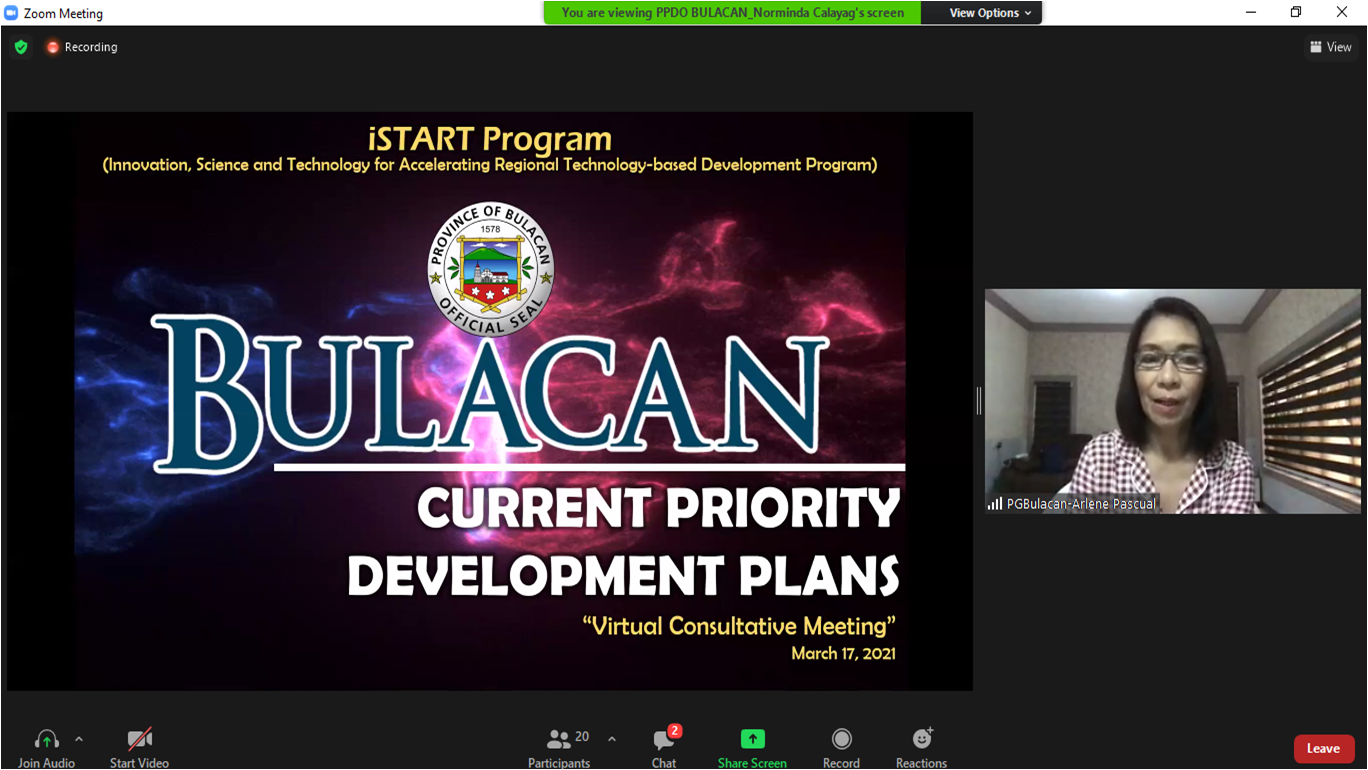This screenshot has width=1368, height=770.
Task: Click the panel divider handle beside shared screen
Action: pyautogui.click(x=979, y=401)
